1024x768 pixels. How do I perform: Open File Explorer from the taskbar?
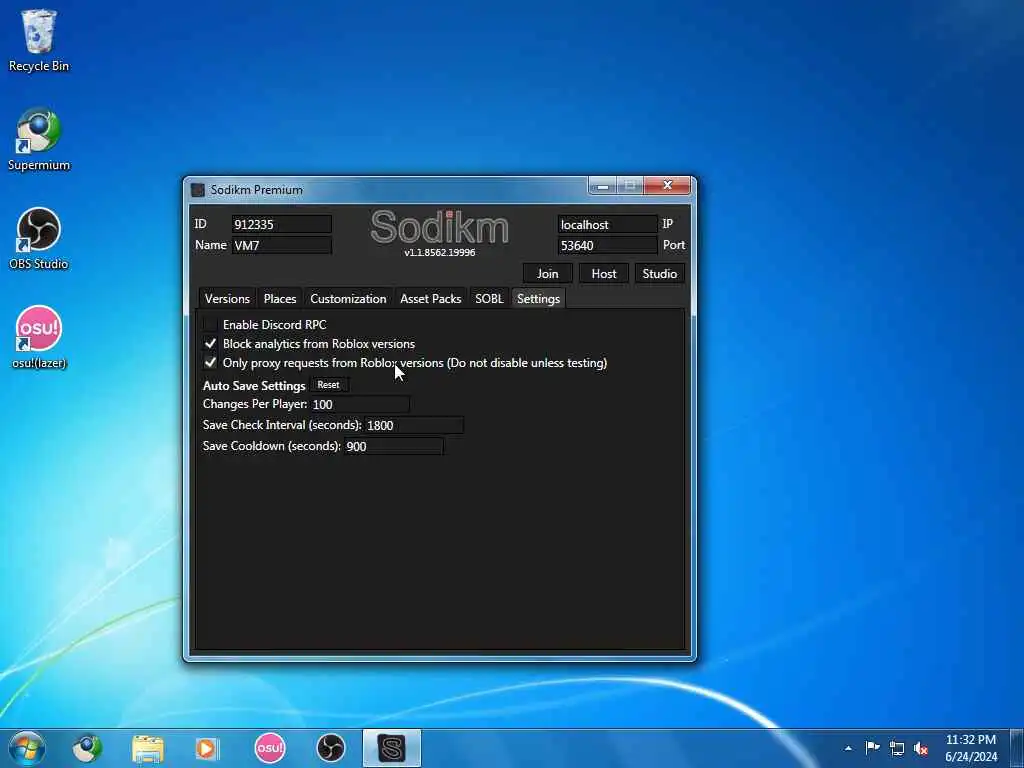click(x=148, y=748)
